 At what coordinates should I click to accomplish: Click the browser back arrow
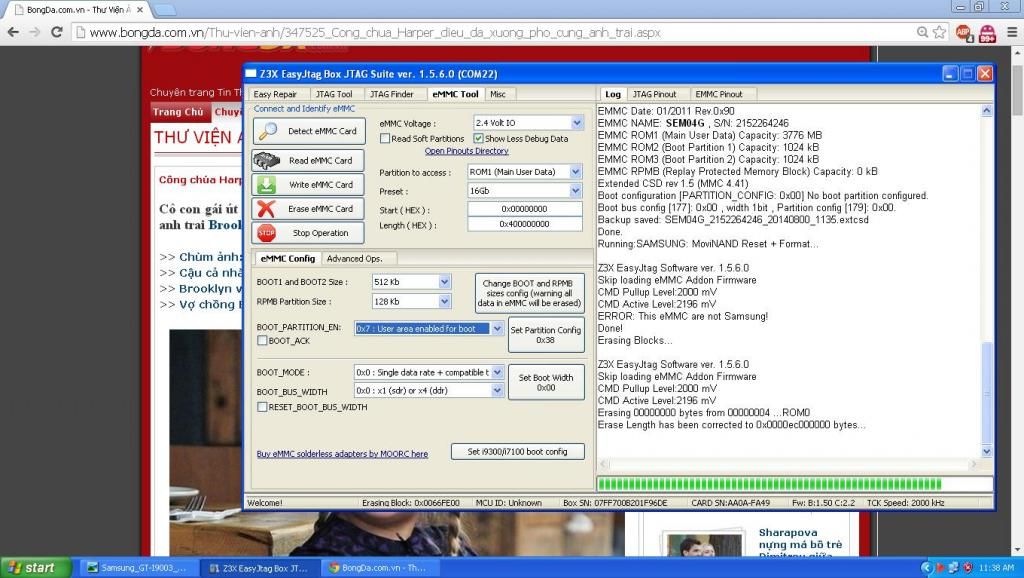point(12,32)
